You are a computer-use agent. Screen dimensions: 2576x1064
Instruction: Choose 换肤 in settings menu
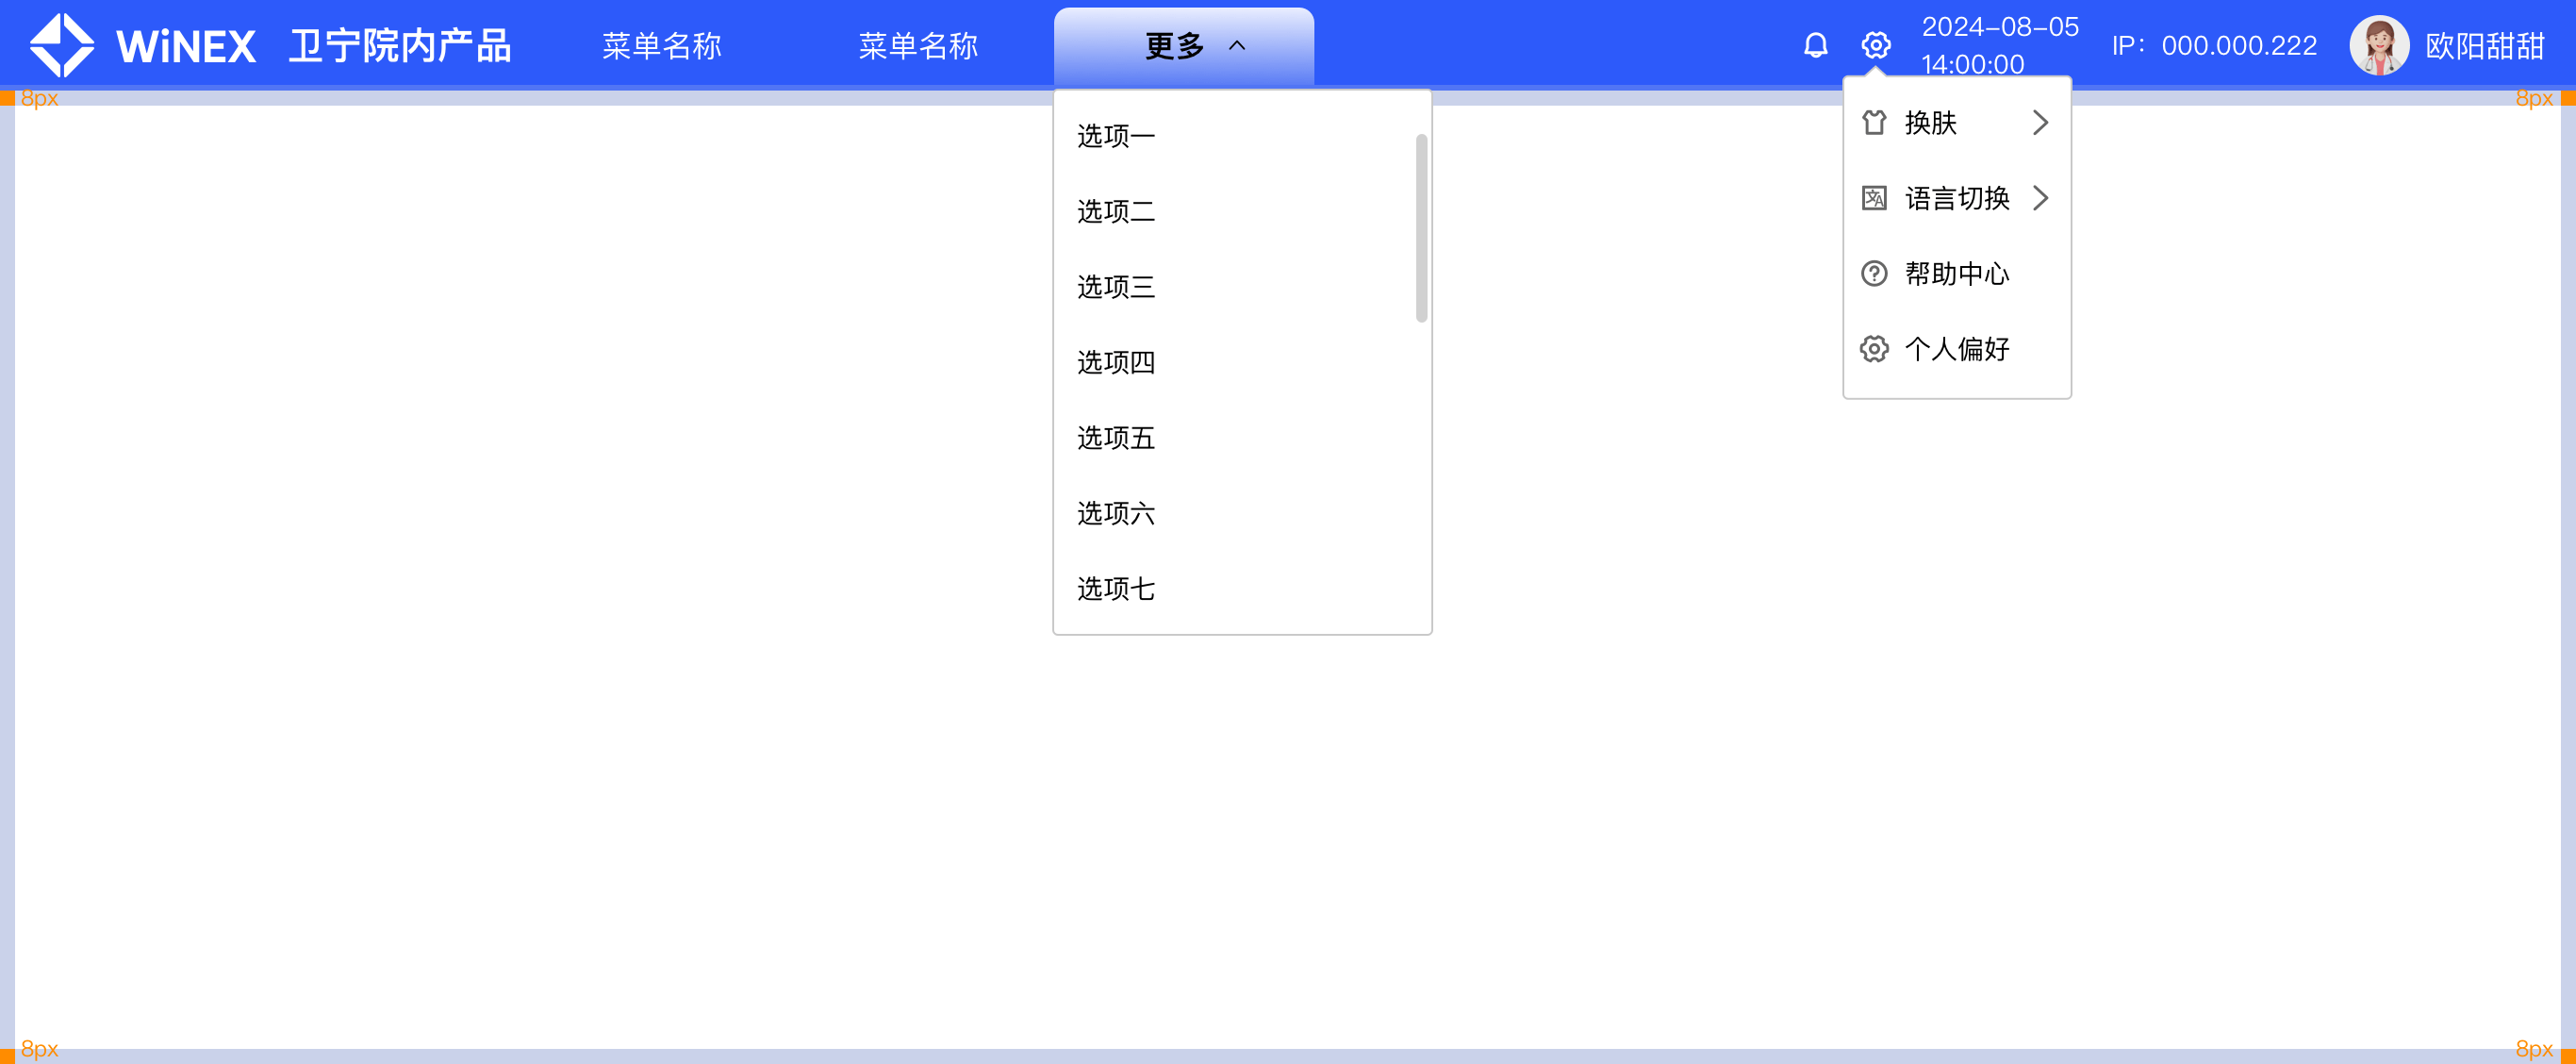pyautogui.click(x=1957, y=122)
